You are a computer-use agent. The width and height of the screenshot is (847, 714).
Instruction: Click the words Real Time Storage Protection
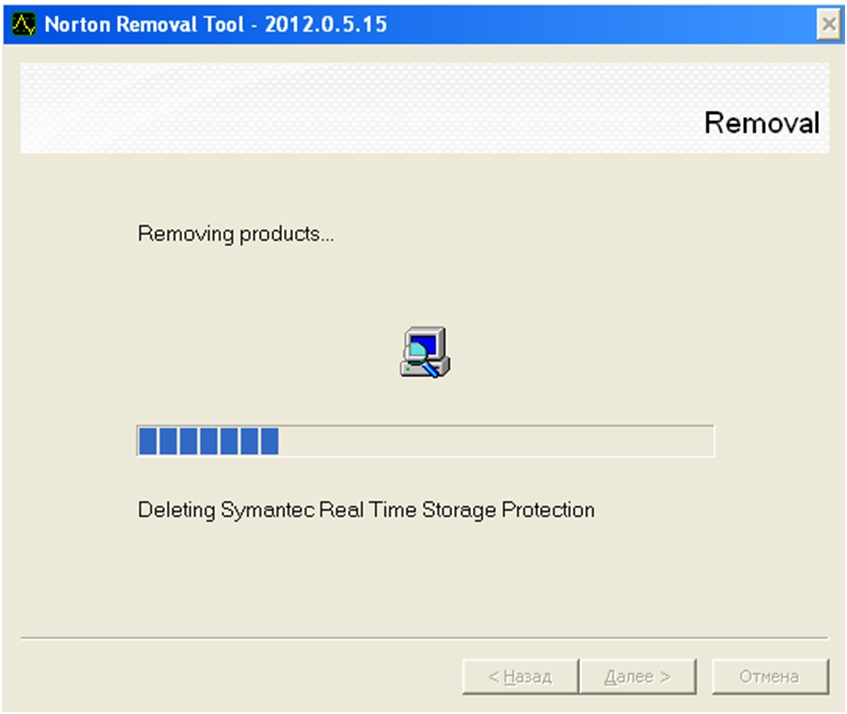click(x=457, y=510)
